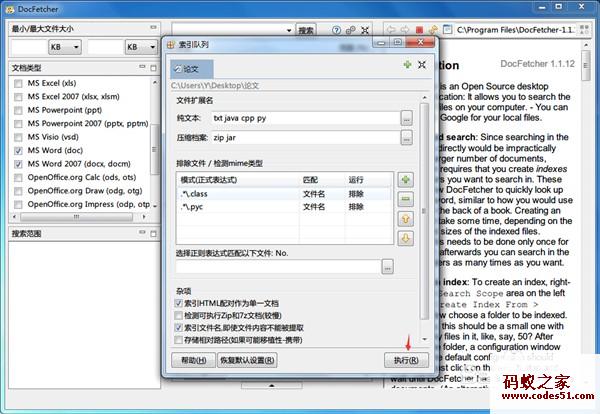This screenshot has height=414, width=600.
Task: Click the regex test file path field
Action: pyautogui.click(x=278, y=267)
